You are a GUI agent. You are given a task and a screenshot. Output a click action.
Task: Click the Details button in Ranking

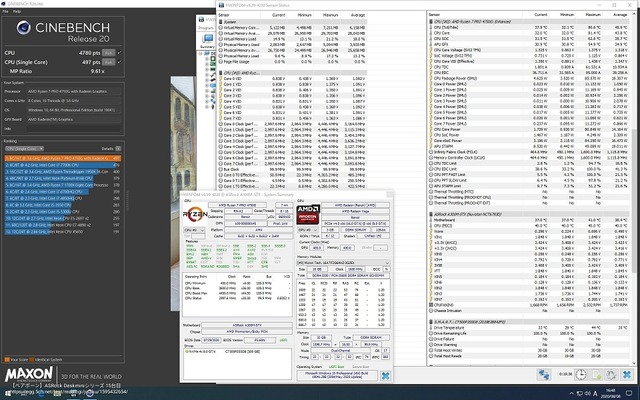pos(118,149)
